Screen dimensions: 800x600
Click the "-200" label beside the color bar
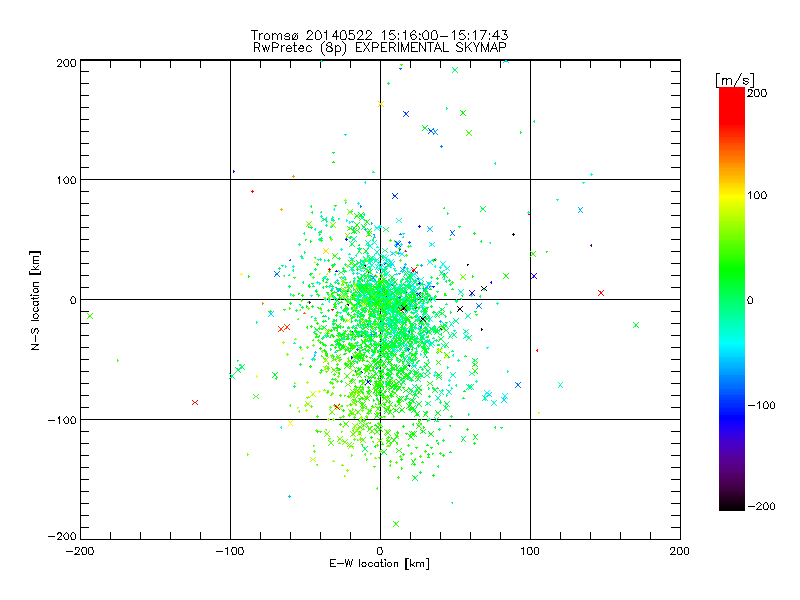761,507
